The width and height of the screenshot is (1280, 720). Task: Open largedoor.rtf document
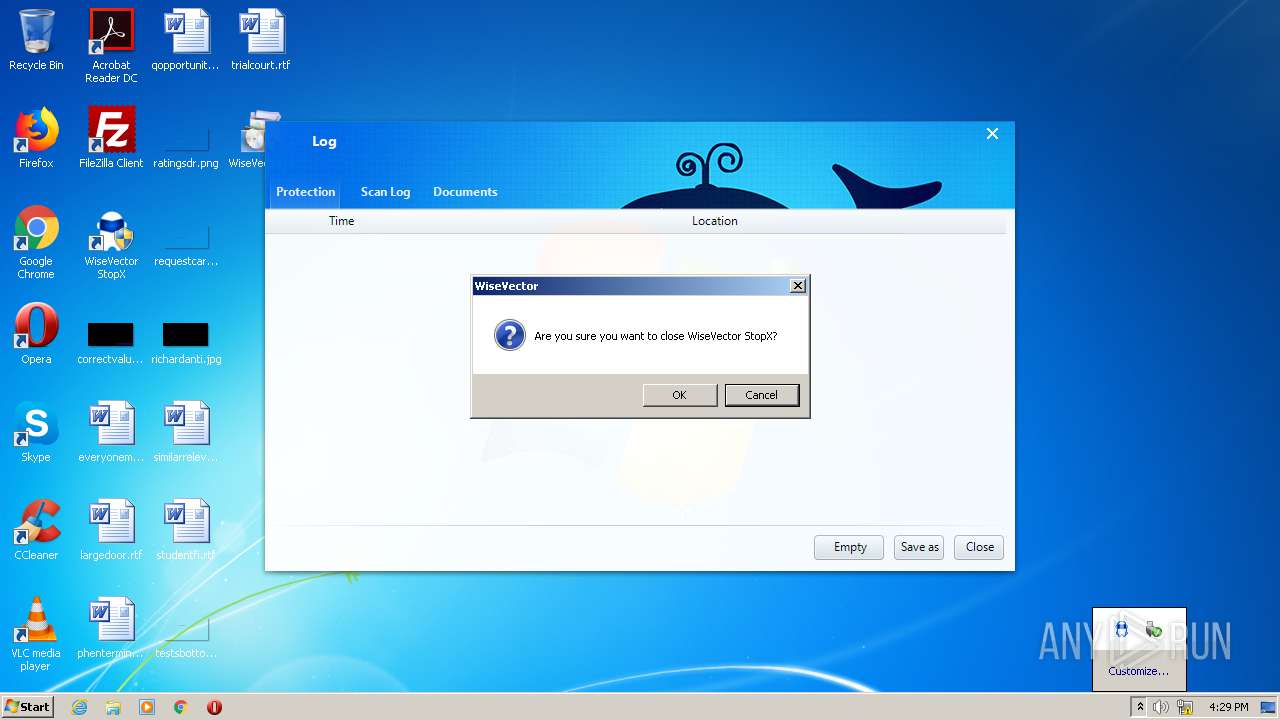pos(111,530)
